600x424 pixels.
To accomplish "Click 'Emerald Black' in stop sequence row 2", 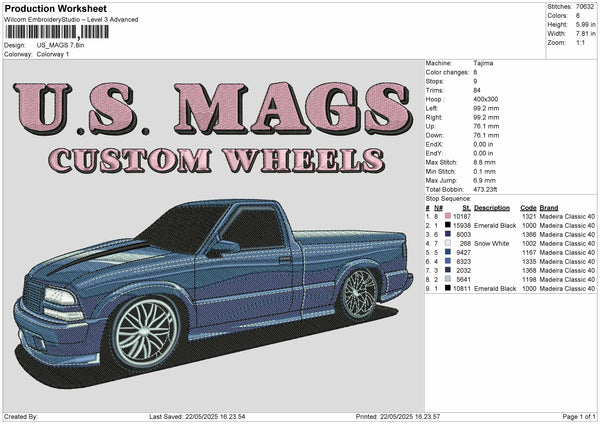I will pos(495,225).
